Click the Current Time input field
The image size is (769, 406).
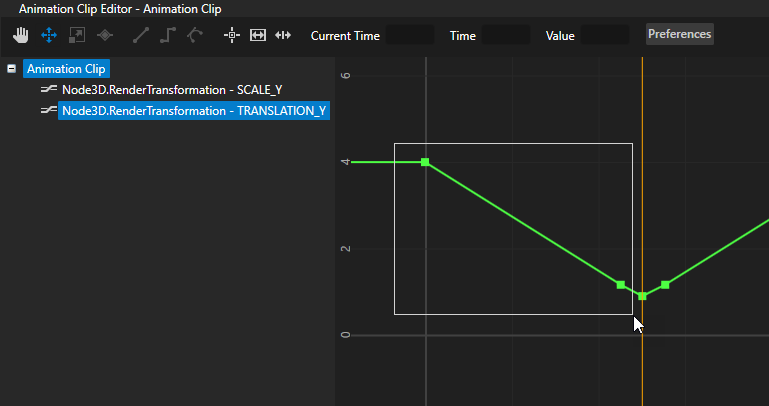pyautogui.click(x=410, y=35)
